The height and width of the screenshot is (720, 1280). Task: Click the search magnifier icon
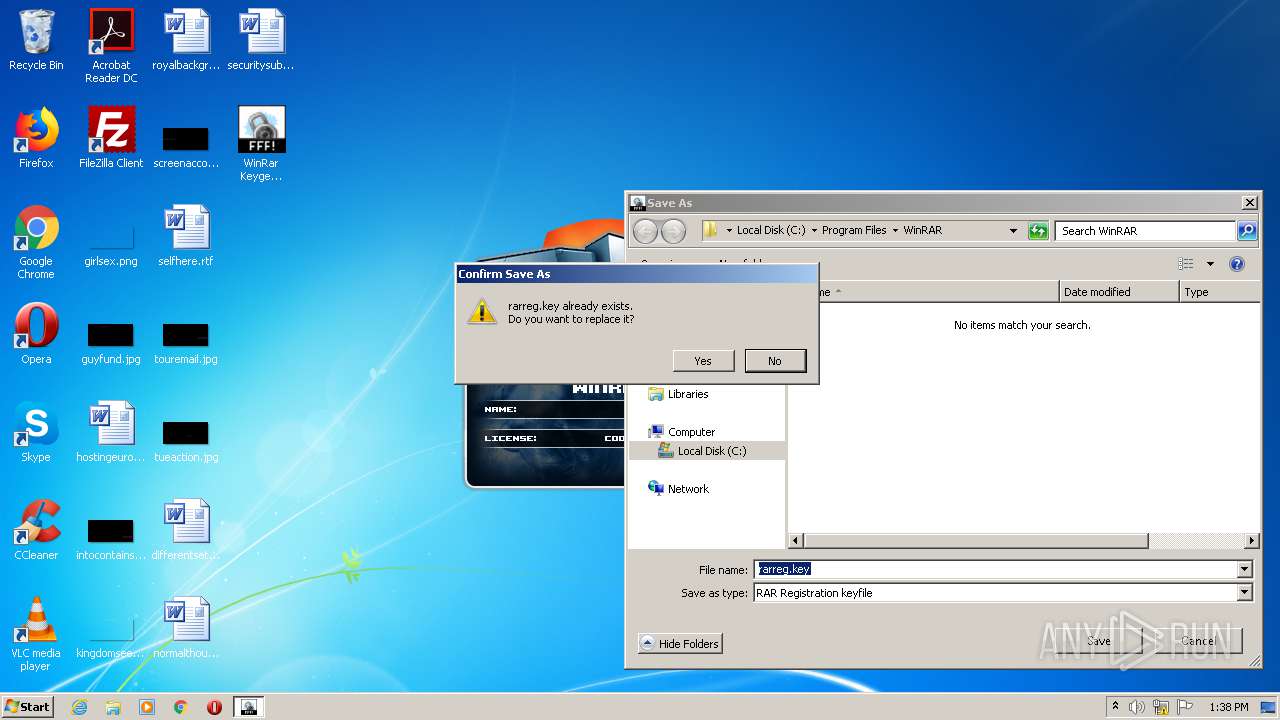click(x=1247, y=231)
